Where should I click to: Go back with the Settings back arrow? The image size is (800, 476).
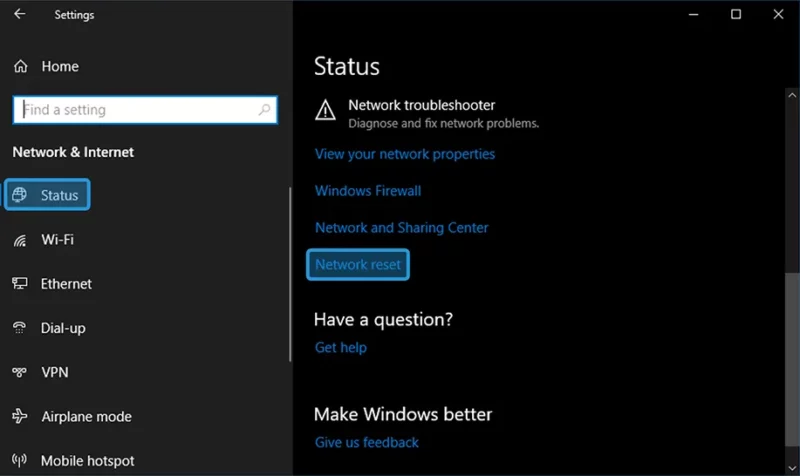(19, 14)
